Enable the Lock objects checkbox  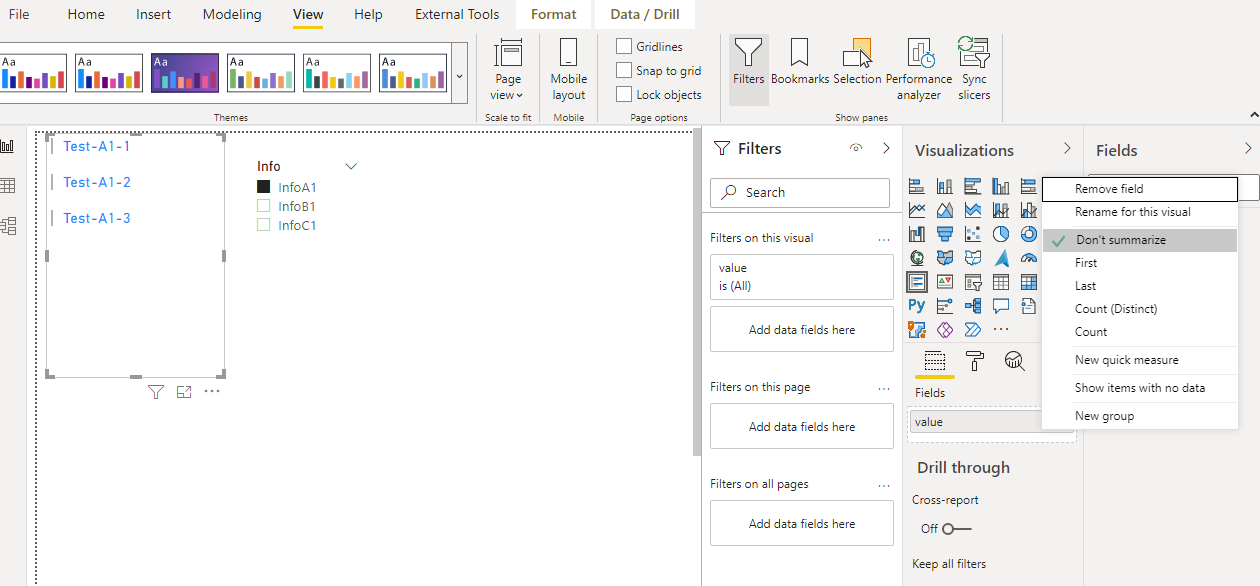point(624,94)
